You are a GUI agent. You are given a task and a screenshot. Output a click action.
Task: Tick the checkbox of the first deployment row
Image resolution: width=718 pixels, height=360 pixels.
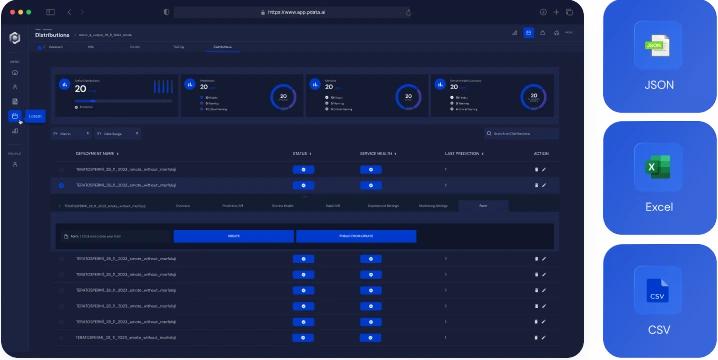click(x=61, y=170)
